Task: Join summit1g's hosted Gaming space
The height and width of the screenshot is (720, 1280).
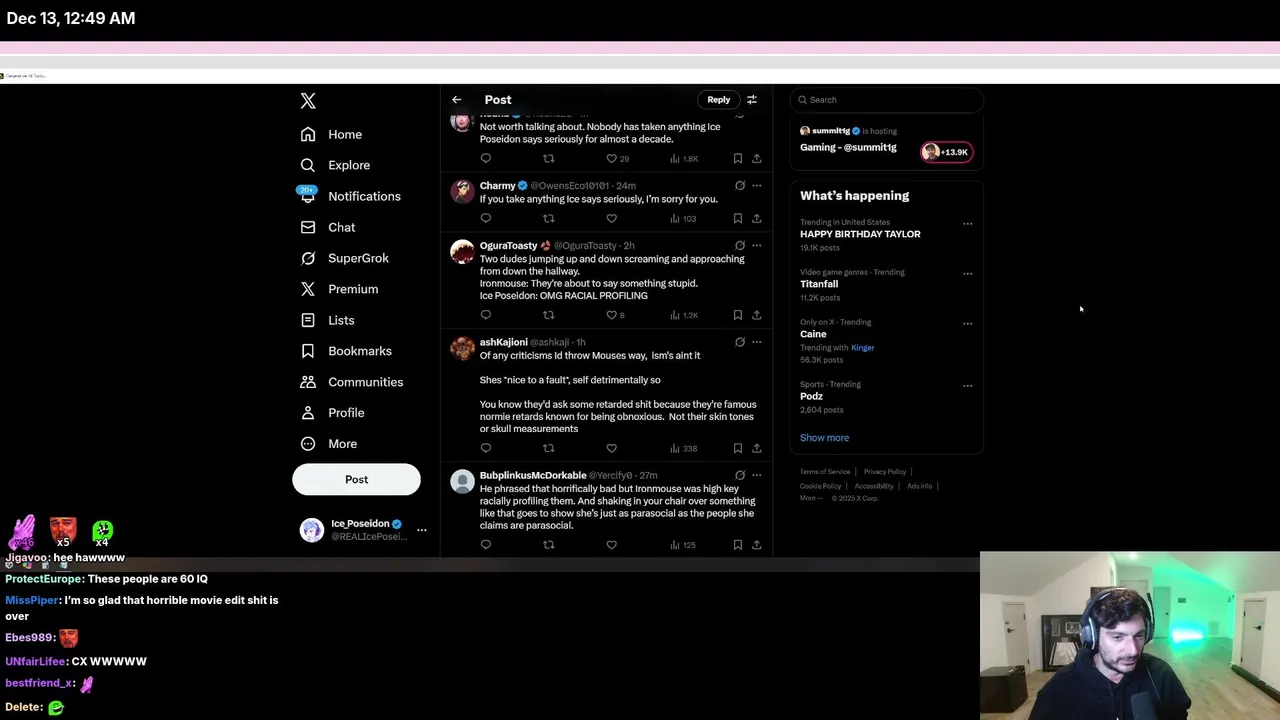Action: [886, 142]
